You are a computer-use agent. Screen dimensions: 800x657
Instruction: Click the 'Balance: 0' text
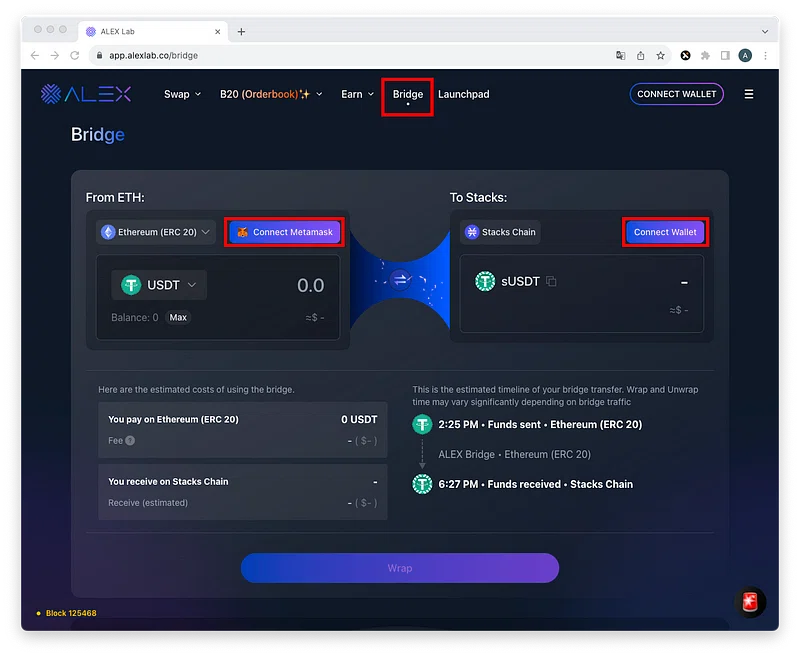pos(135,317)
